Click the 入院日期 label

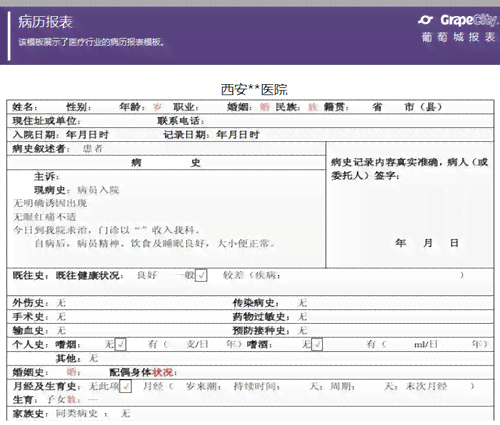pyautogui.click(x=36, y=135)
